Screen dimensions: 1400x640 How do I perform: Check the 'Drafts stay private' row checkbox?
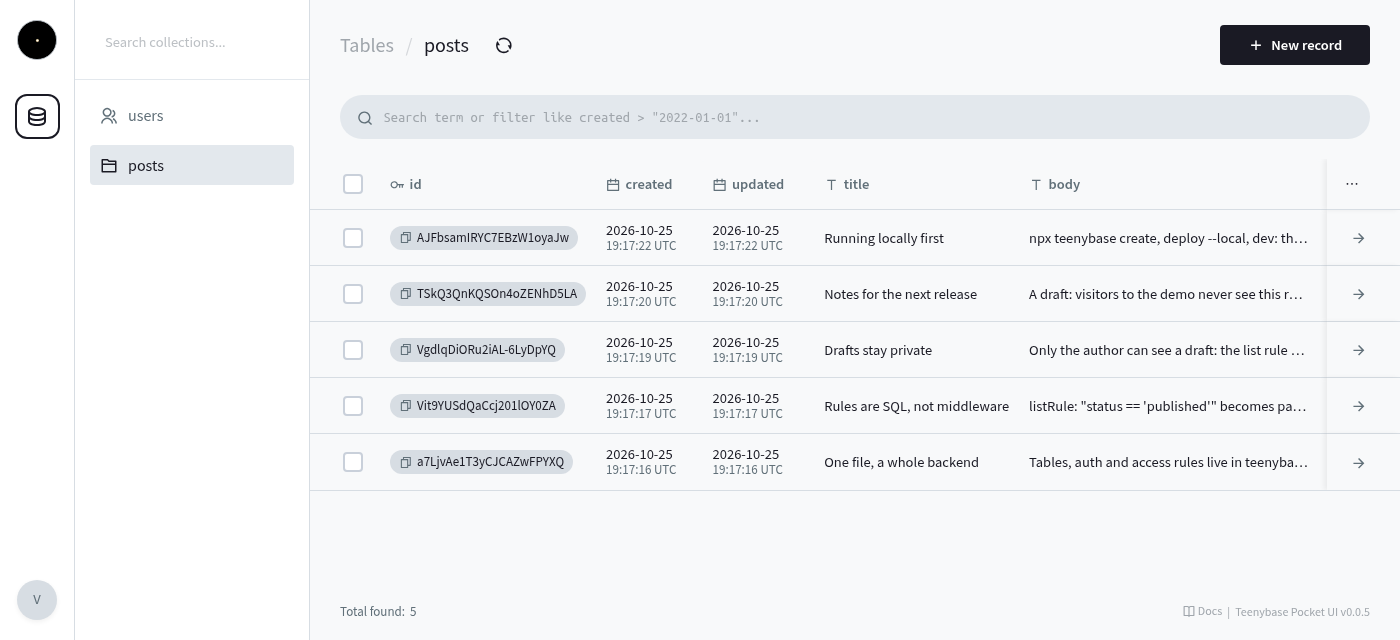tap(353, 350)
